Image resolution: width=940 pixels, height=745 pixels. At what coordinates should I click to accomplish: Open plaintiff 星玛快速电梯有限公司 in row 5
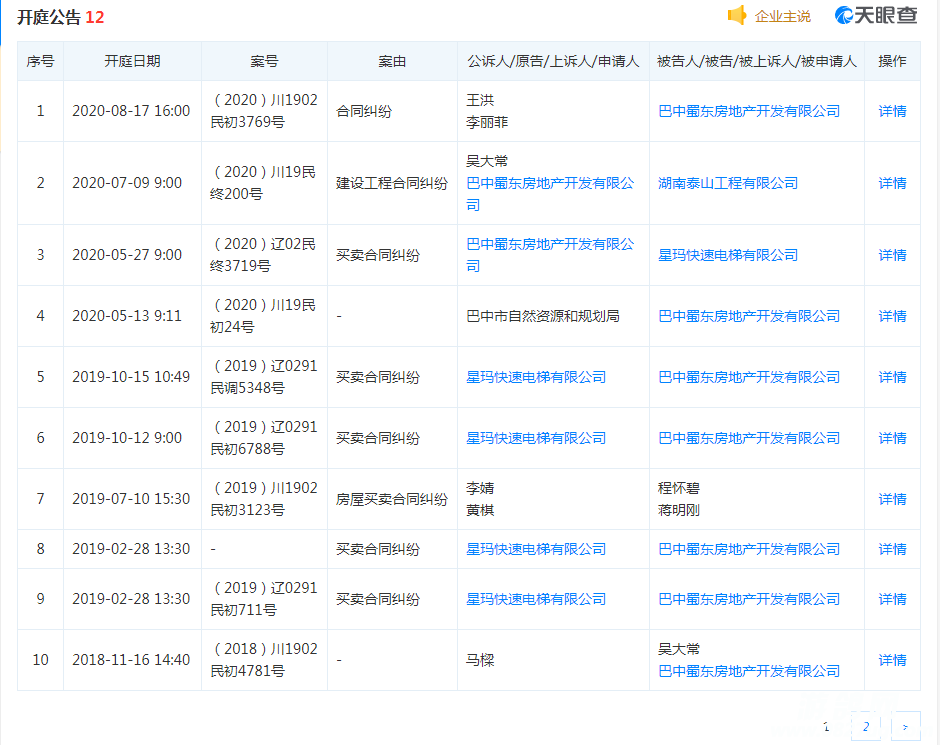click(x=536, y=377)
